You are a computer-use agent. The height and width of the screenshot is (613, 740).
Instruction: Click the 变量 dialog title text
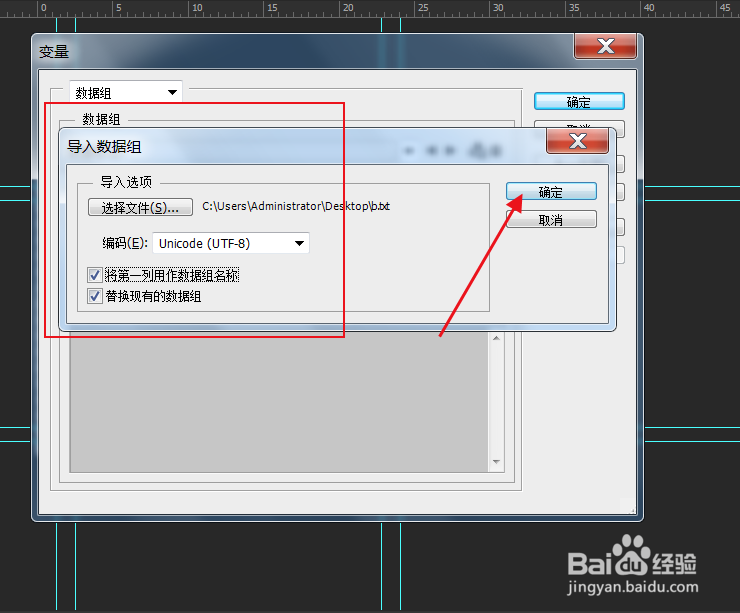[54, 51]
